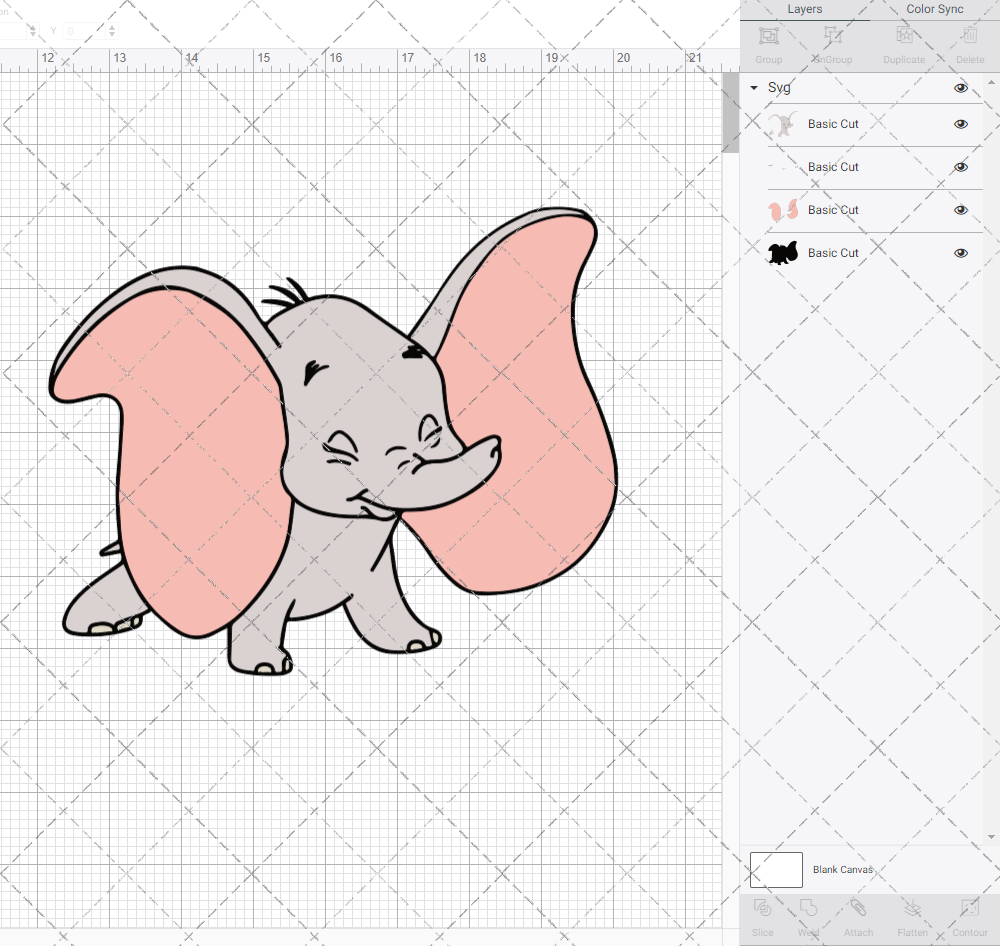Click the Slice tool icon
This screenshot has width=1000, height=946.
[x=762, y=908]
